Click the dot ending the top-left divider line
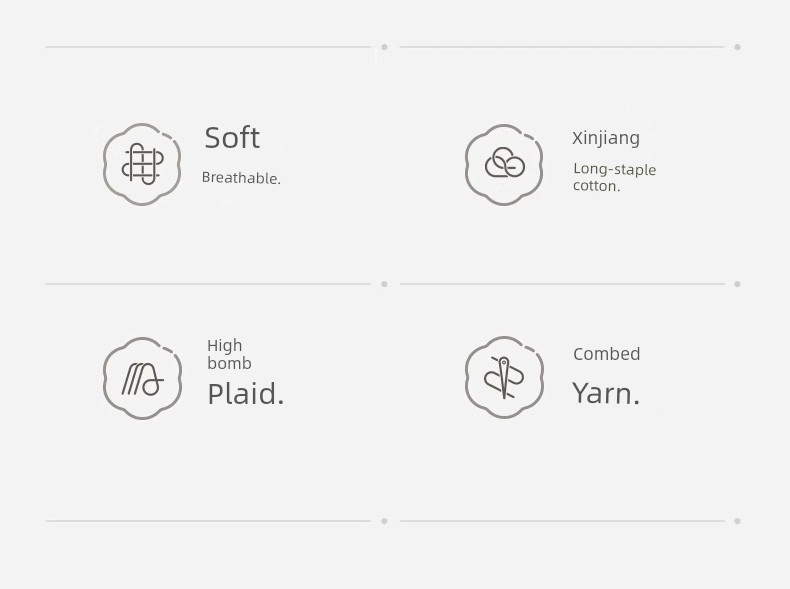Image resolution: width=790 pixels, height=589 pixels. 384,47
